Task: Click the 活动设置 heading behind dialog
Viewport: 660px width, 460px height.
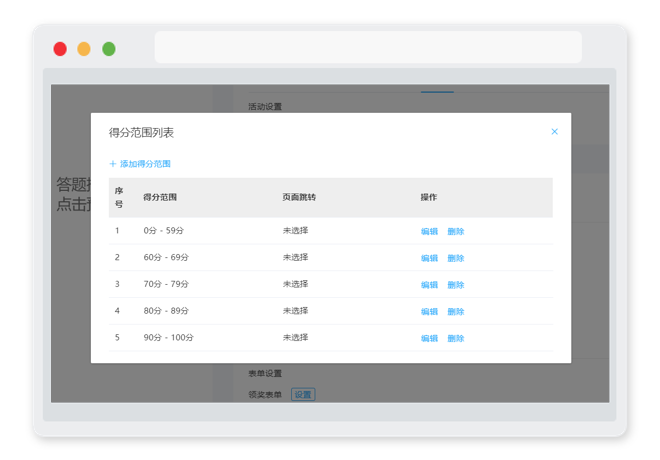Action: coord(265,106)
